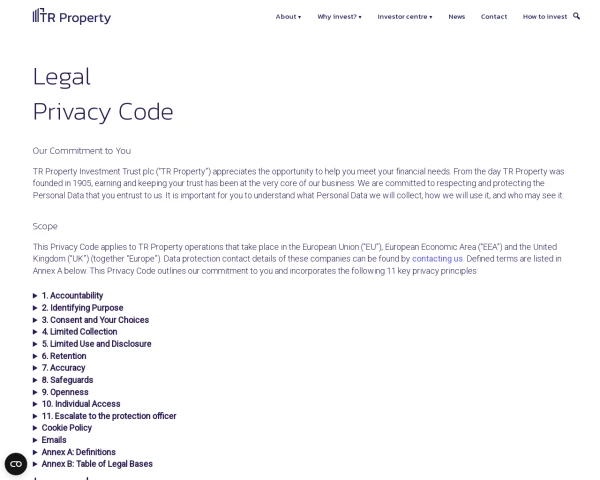
Task: Expand 5. Limited Use and Disclosure
Action: 96,344
